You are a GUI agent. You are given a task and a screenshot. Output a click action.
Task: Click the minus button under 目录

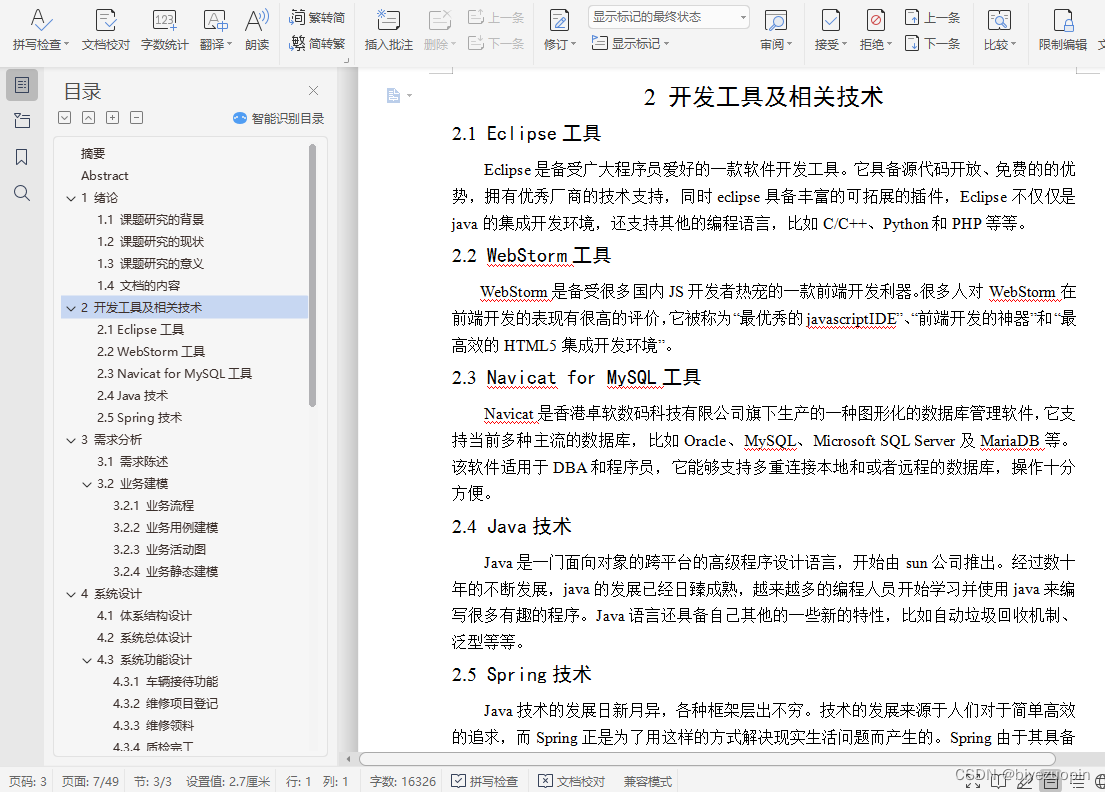(137, 118)
